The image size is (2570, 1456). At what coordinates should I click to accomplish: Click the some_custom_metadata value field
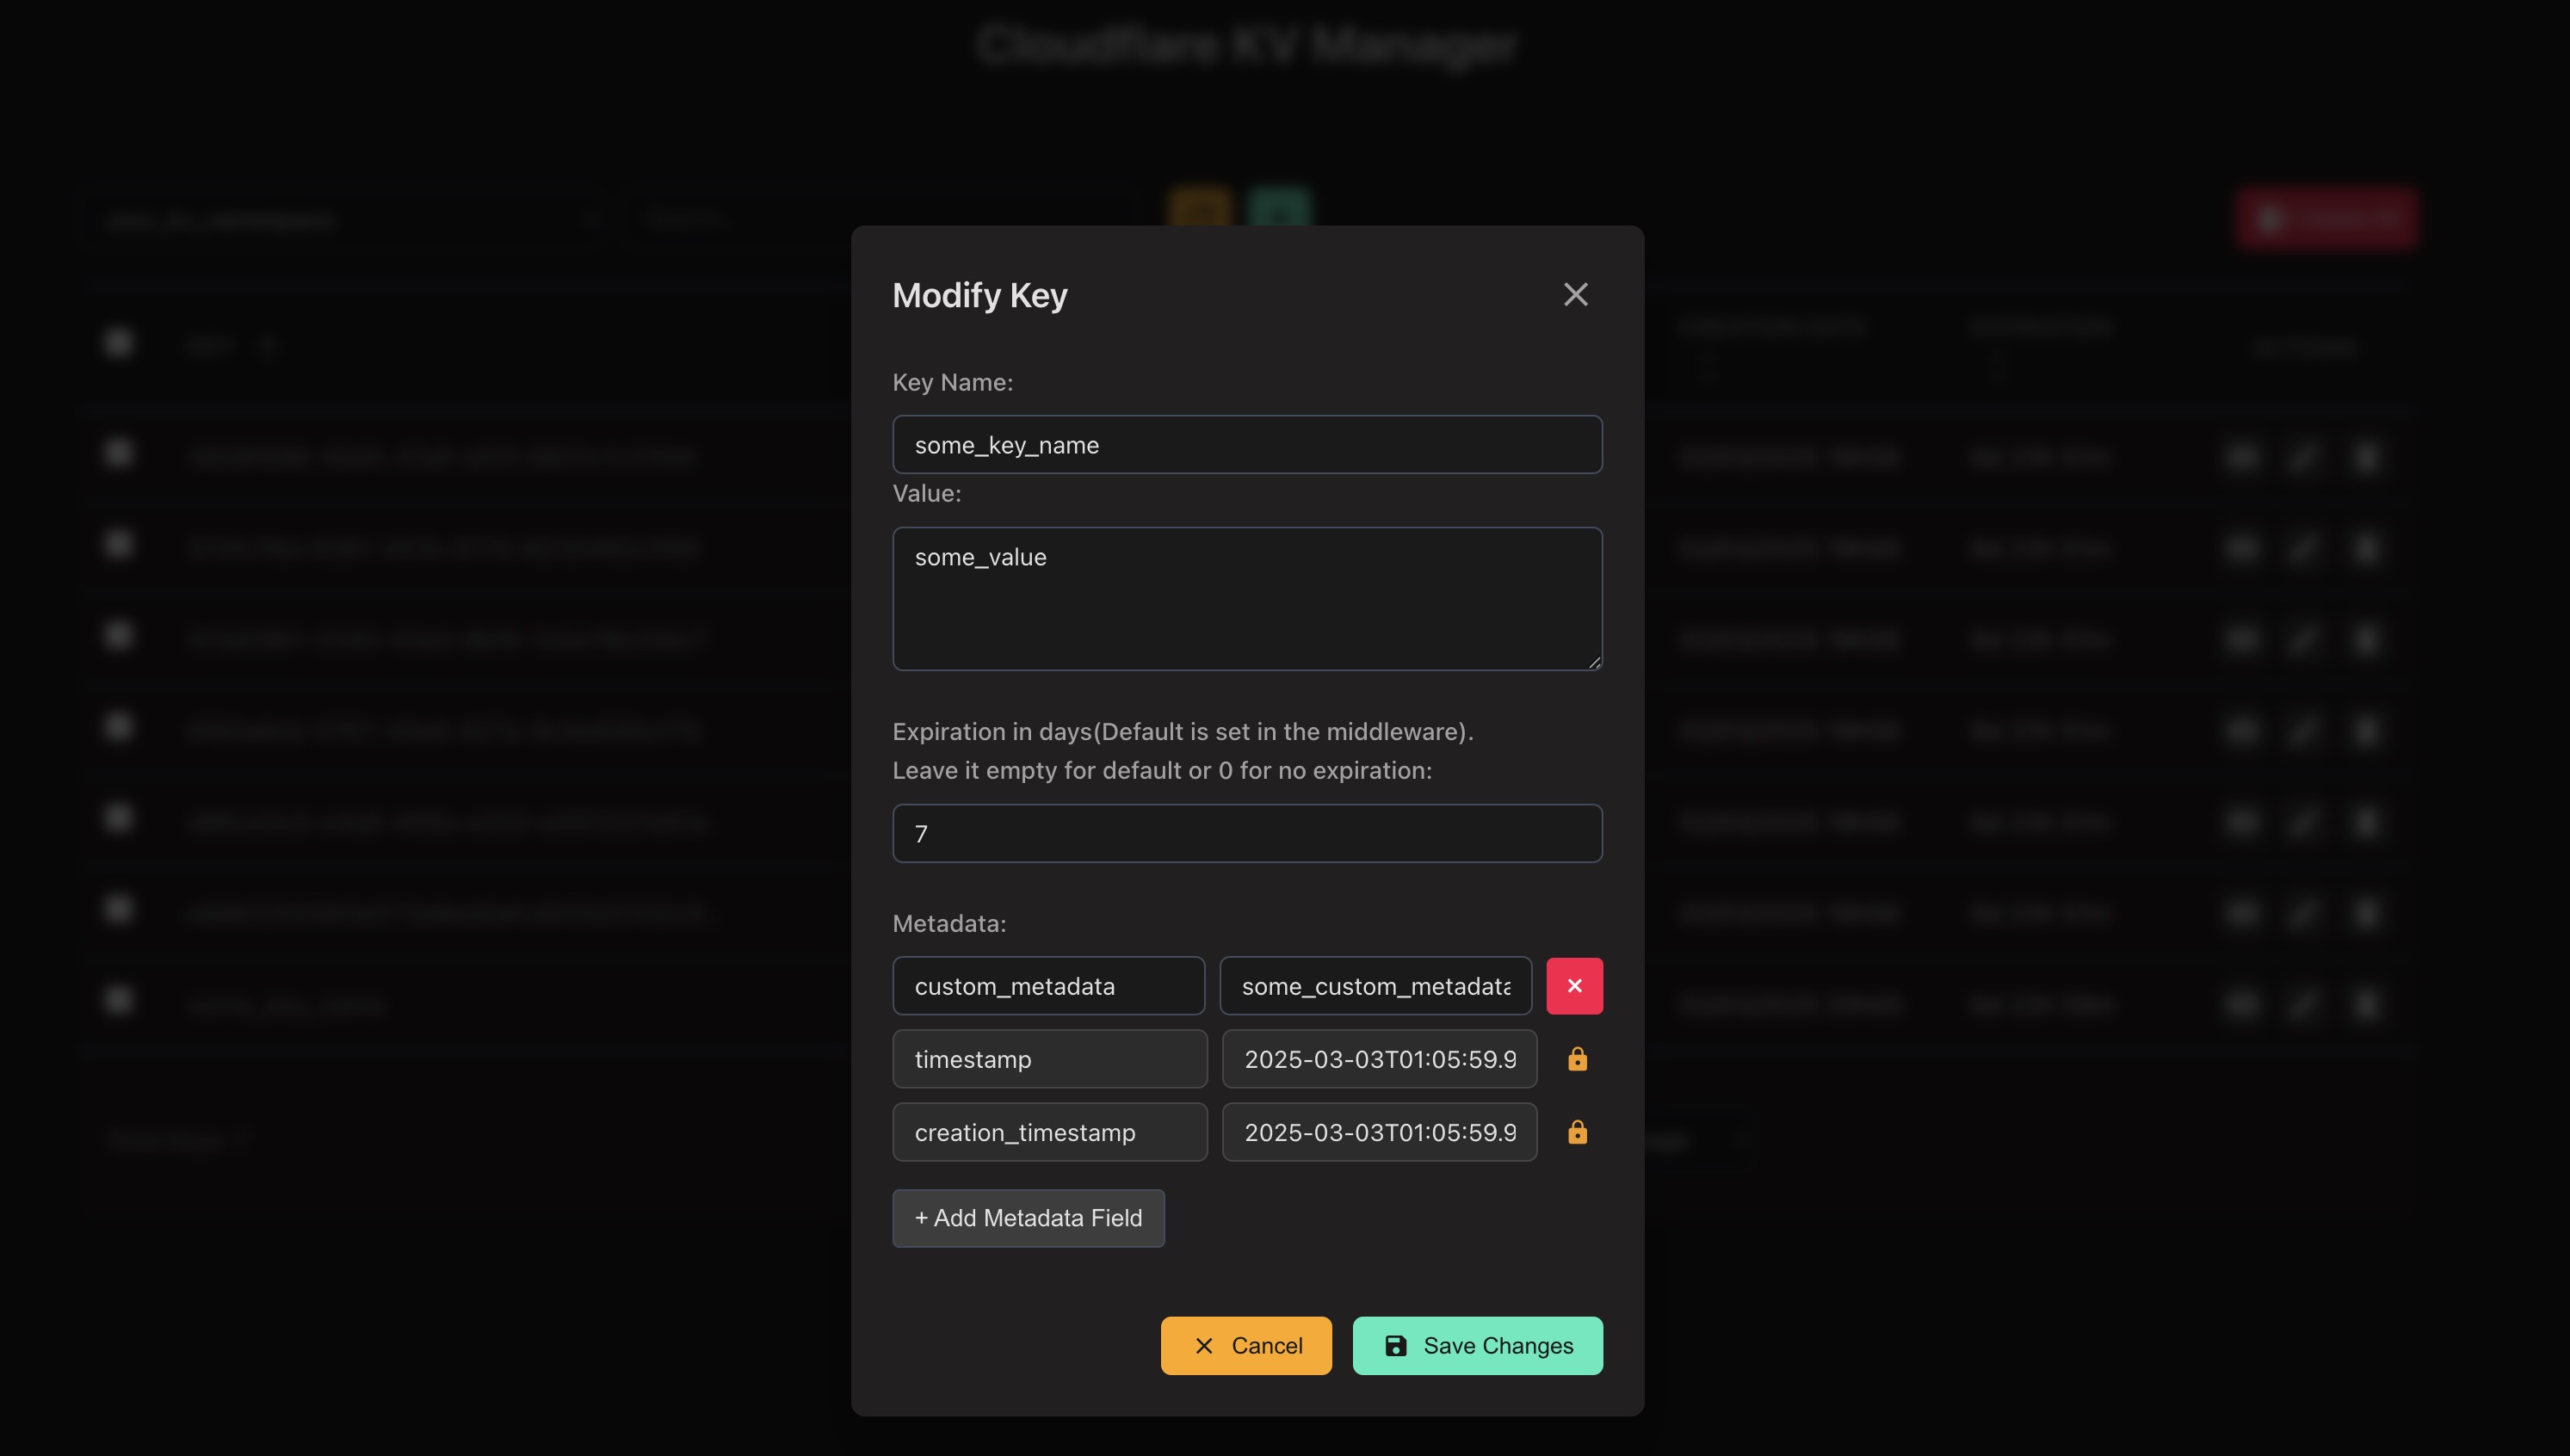click(1375, 986)
